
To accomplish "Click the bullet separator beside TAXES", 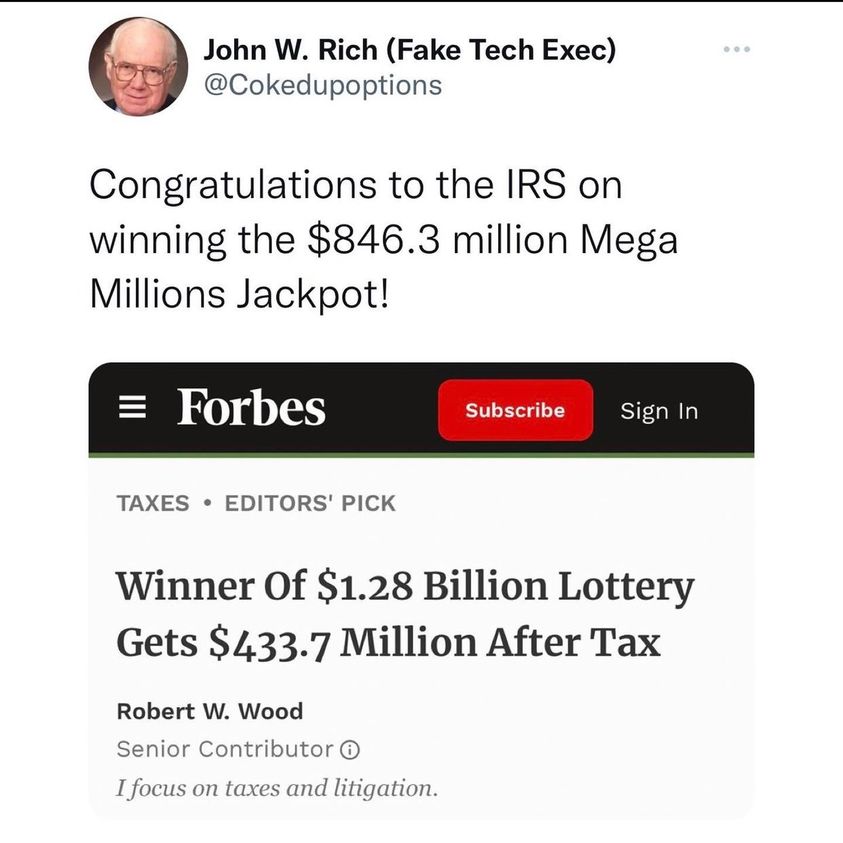I will point(207,503).
